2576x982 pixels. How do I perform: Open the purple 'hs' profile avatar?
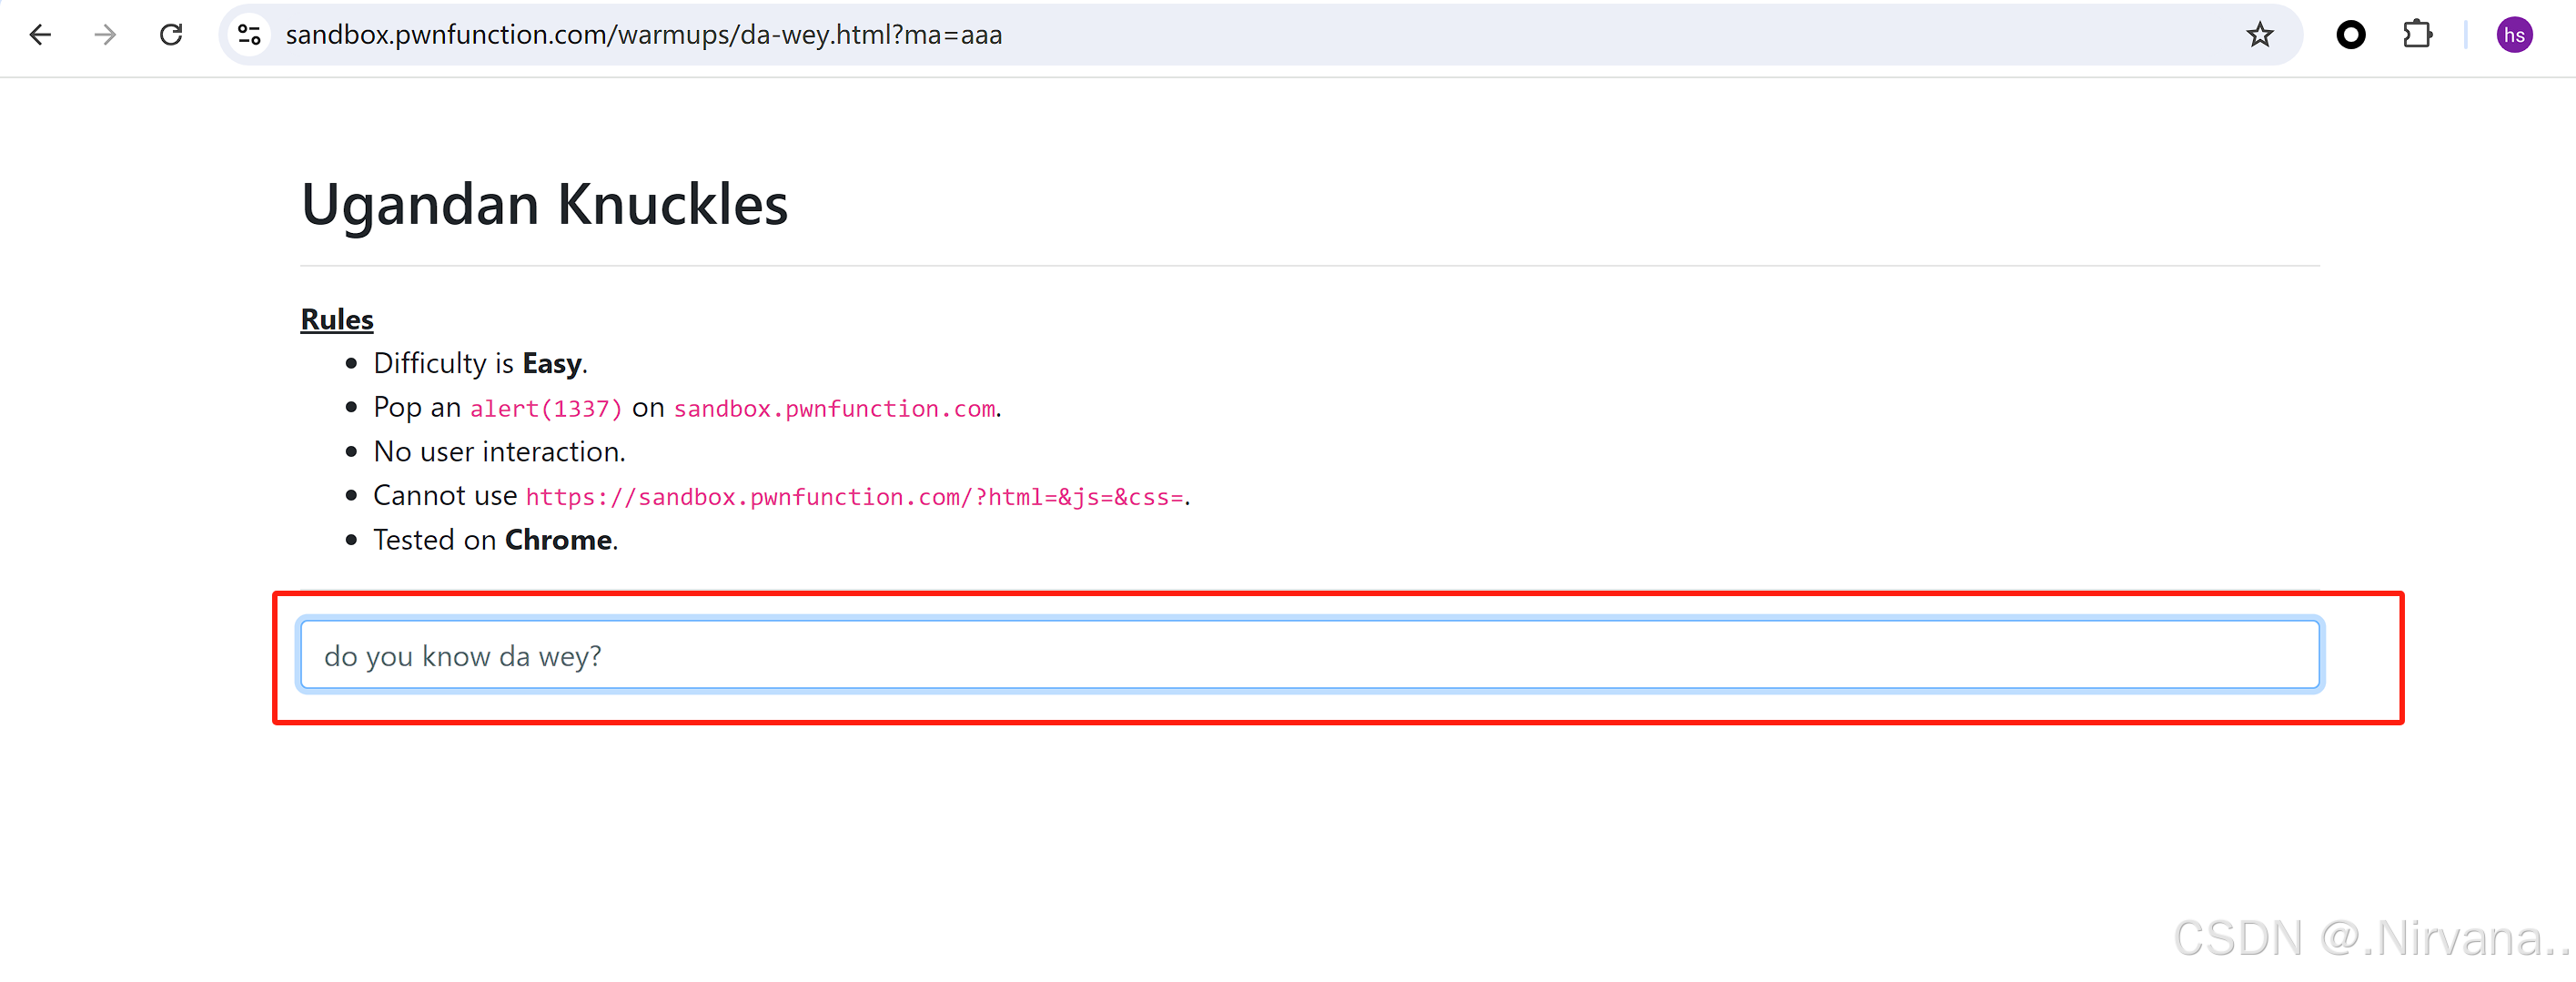click(2514, 35)
